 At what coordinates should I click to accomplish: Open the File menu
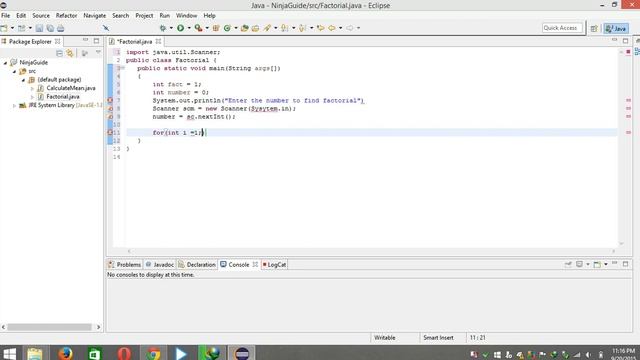pyautogui.click(x=6, y=16)
